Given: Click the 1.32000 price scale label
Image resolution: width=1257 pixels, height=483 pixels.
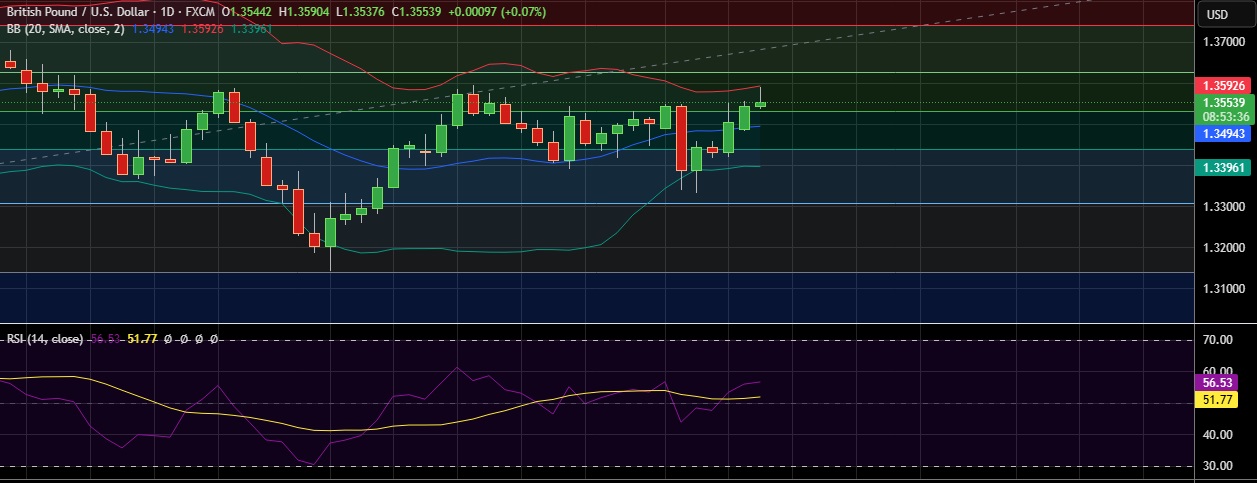Looking at the screenshot, I should coord(1224,247).
